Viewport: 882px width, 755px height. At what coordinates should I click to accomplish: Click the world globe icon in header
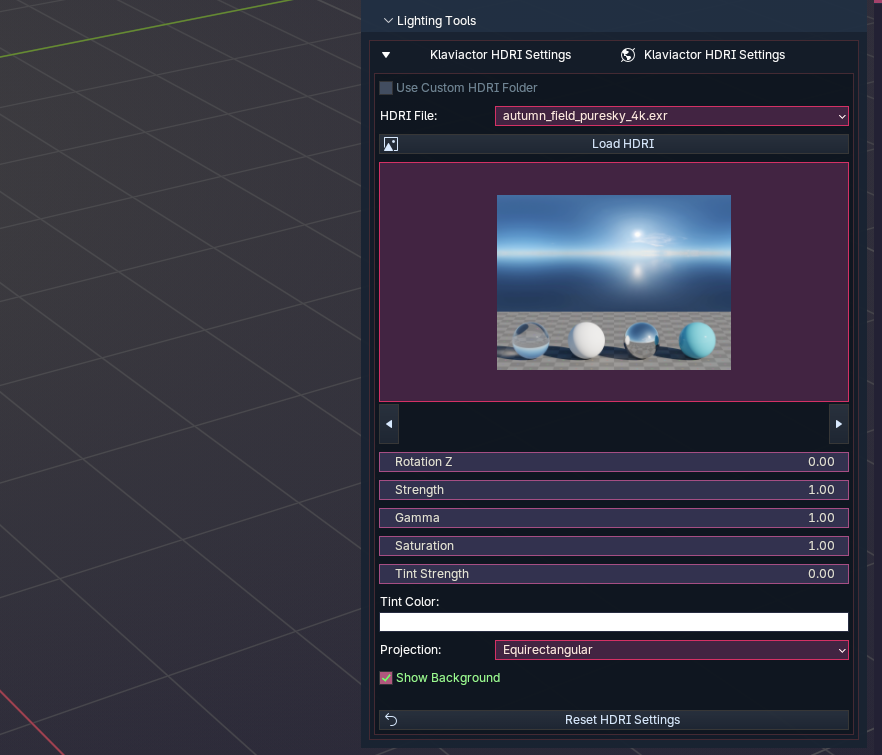coord(628,55)
